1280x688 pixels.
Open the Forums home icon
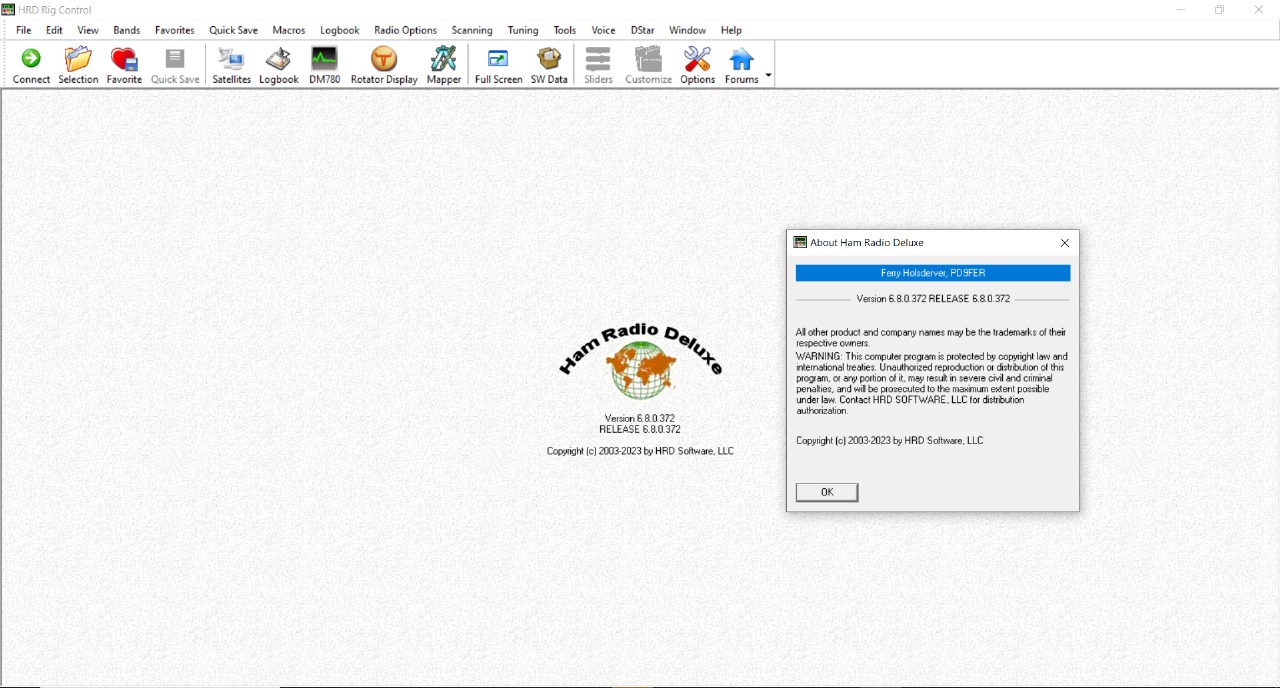tap(741, 65)
